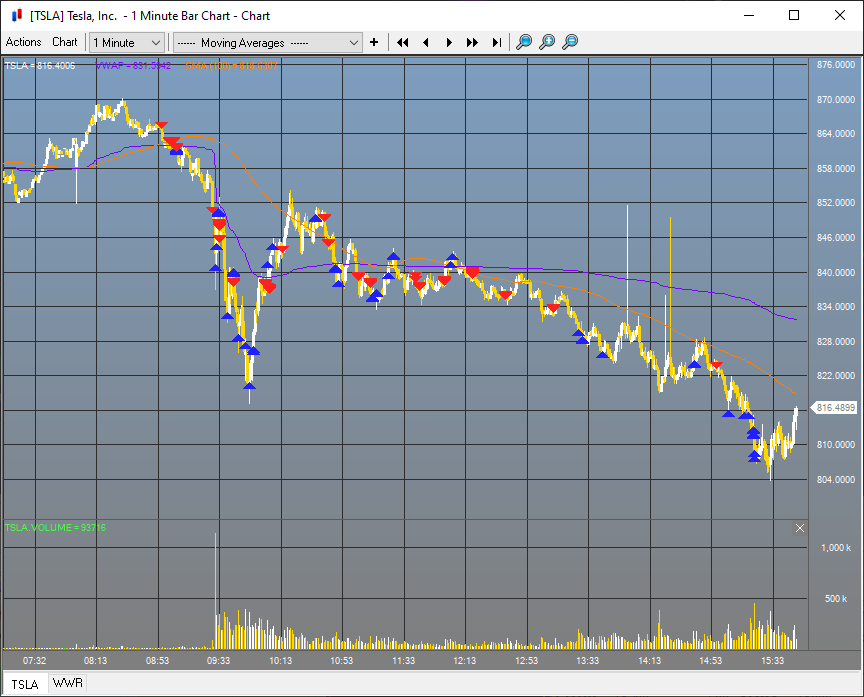This screenshot has height=697, width=864.
Task: Click the green TSLA VOLUME label
Action: [55, 527]
